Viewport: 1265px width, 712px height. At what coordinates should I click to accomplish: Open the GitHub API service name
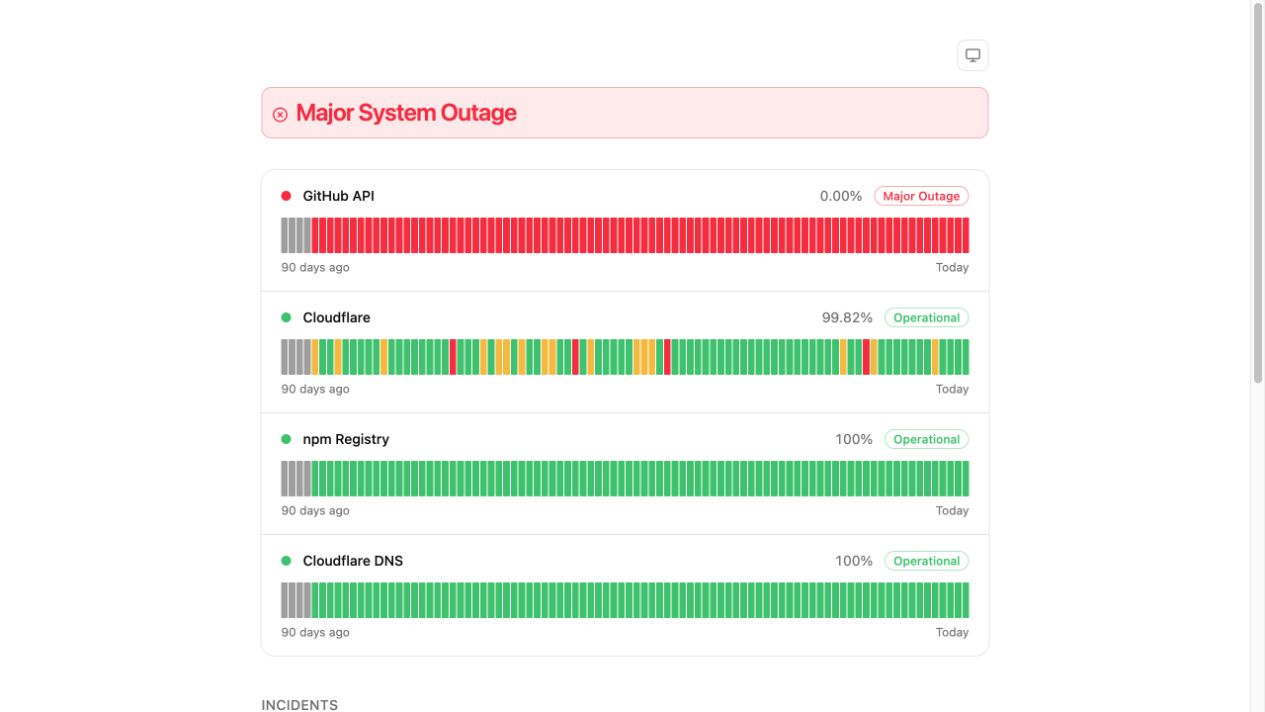pyautogui.click(x=338, y=196)
